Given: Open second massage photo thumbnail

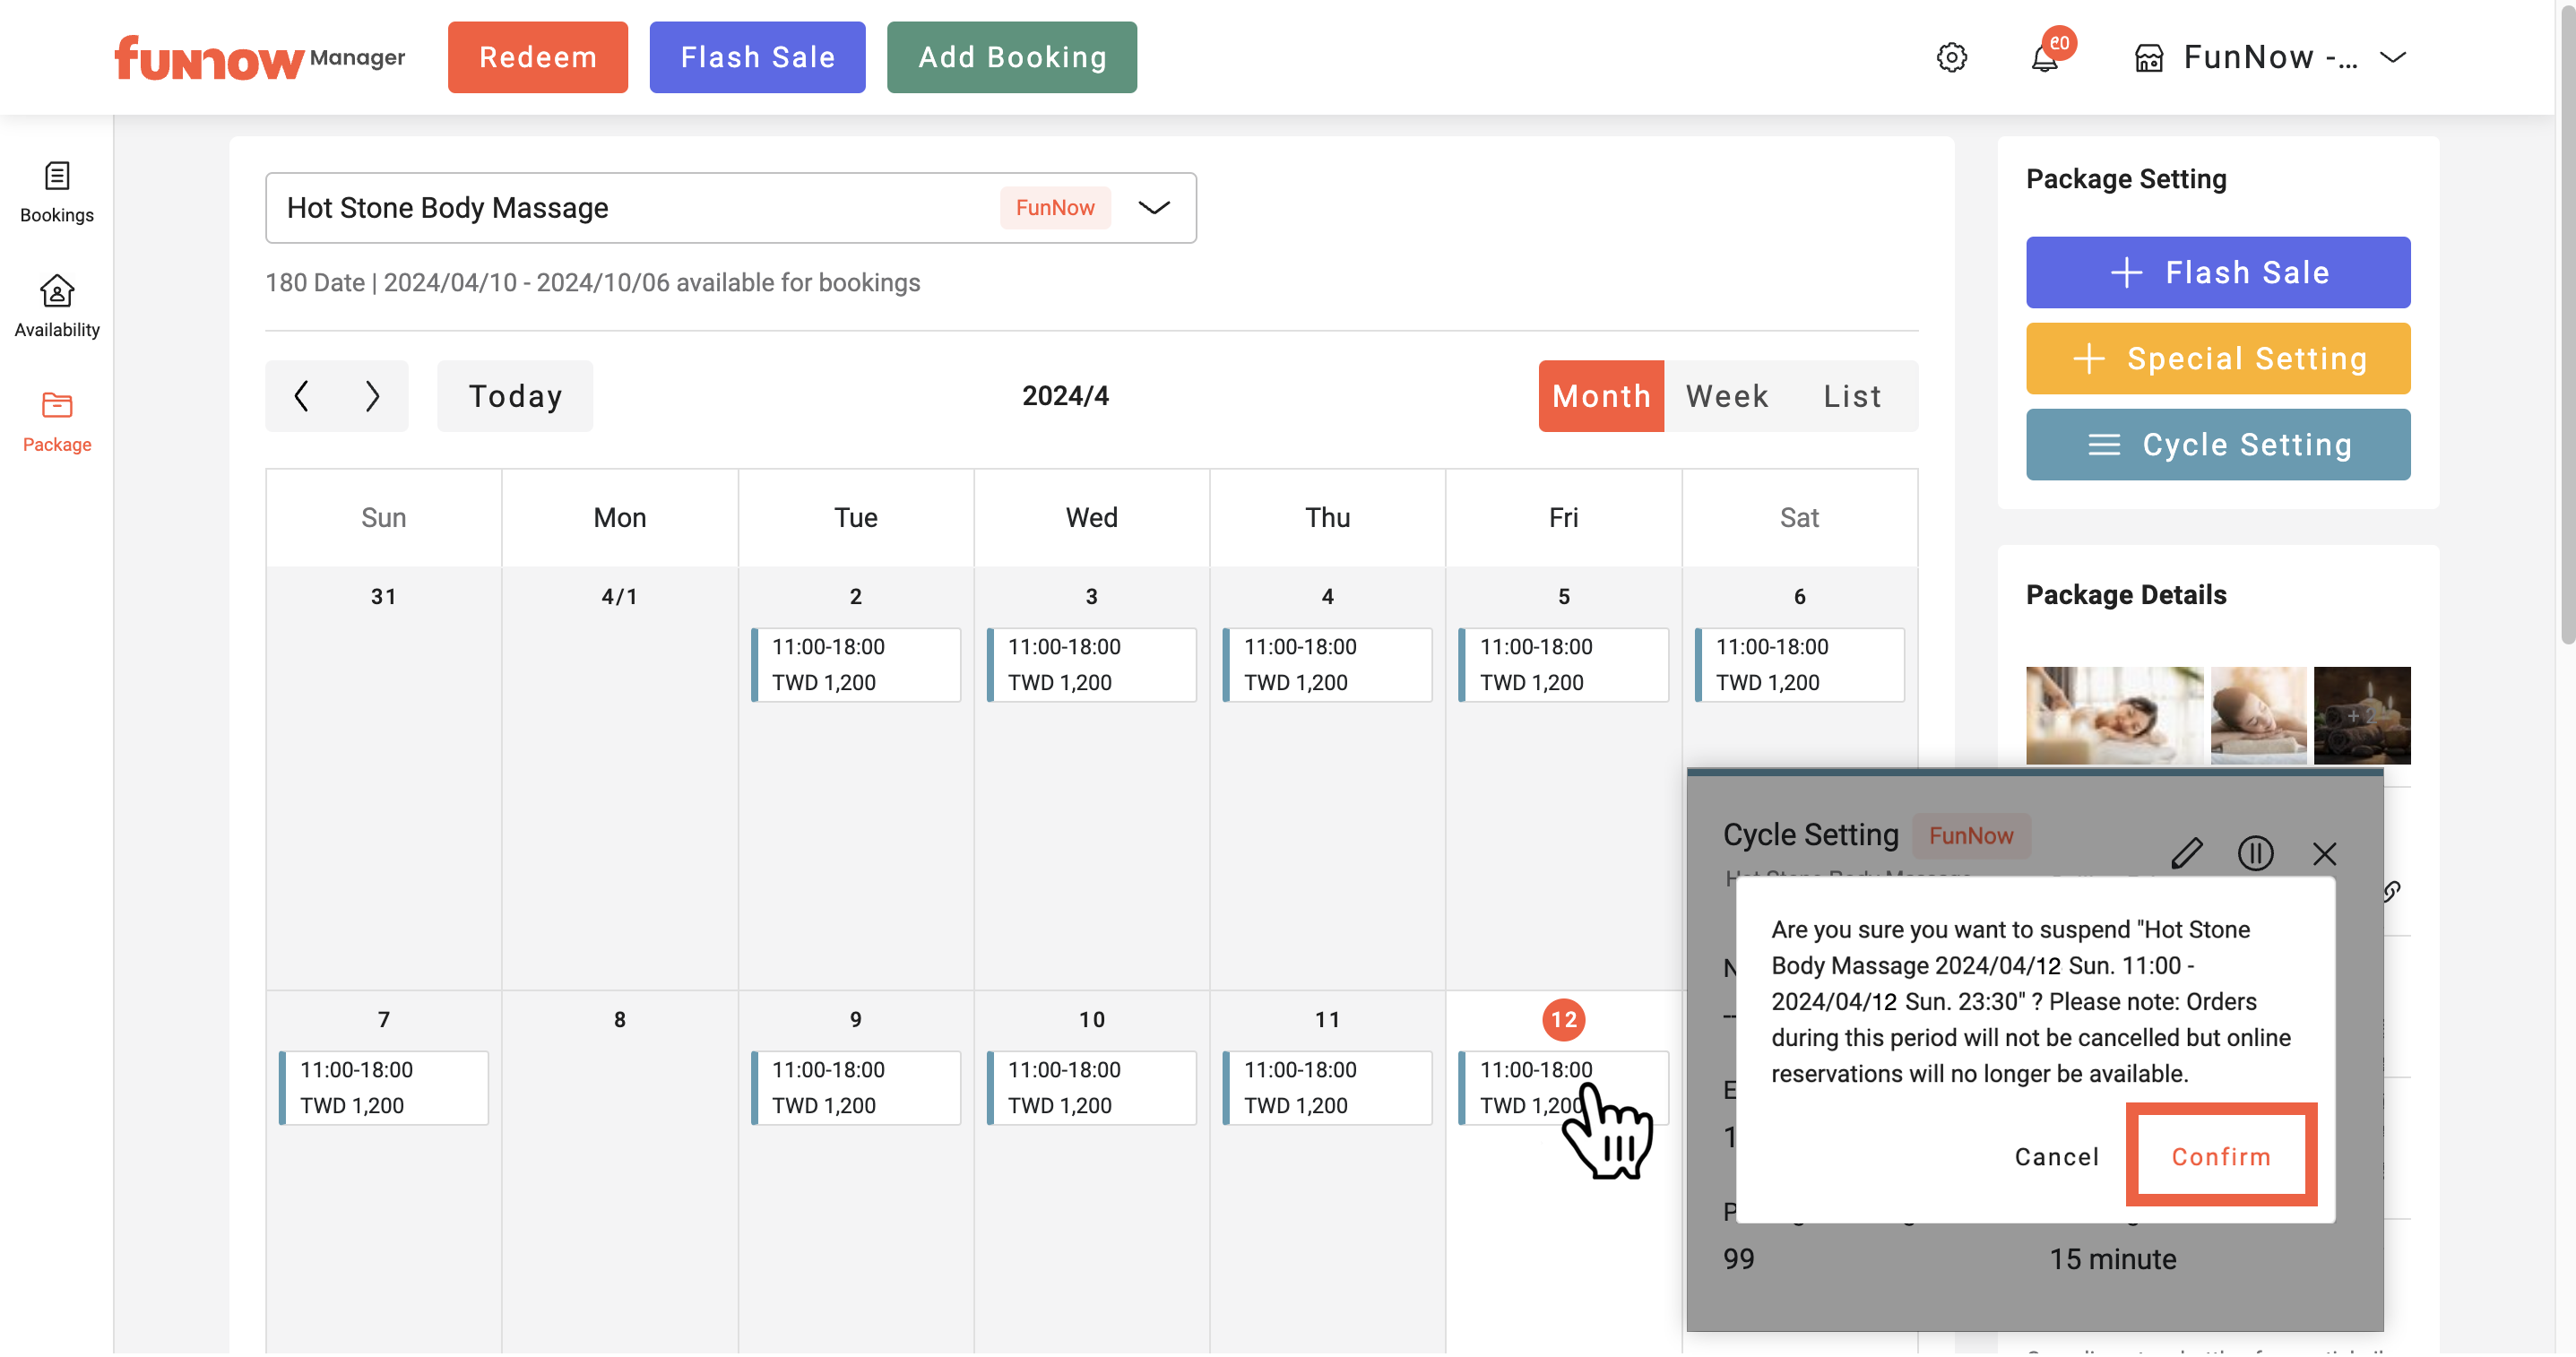Looking at the screenshot, I should [2259, 716].
